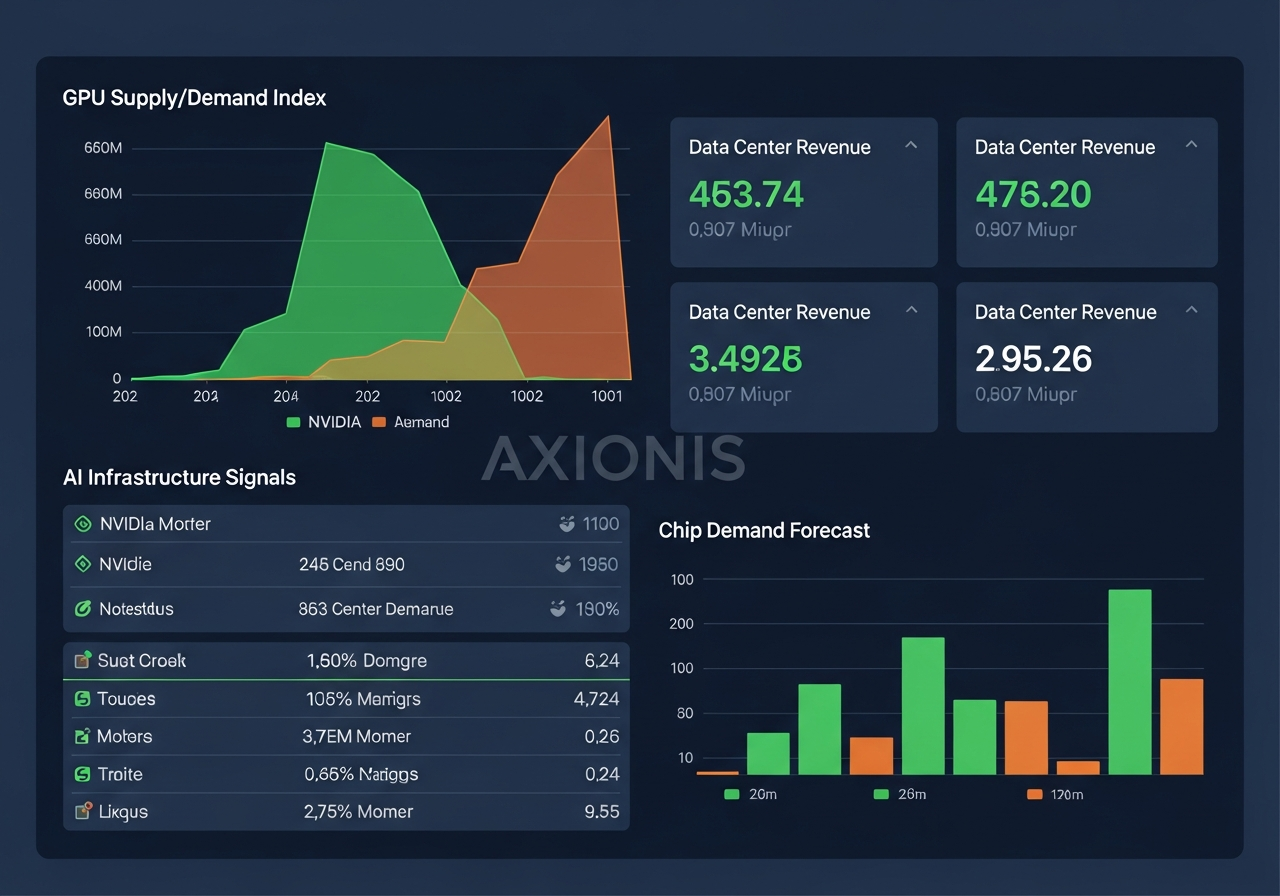Image resolution: width=1280 pixels, height=896 pixels.
Task: Click the green diamond icon beside NVIdie
Action: pos(82,564)
